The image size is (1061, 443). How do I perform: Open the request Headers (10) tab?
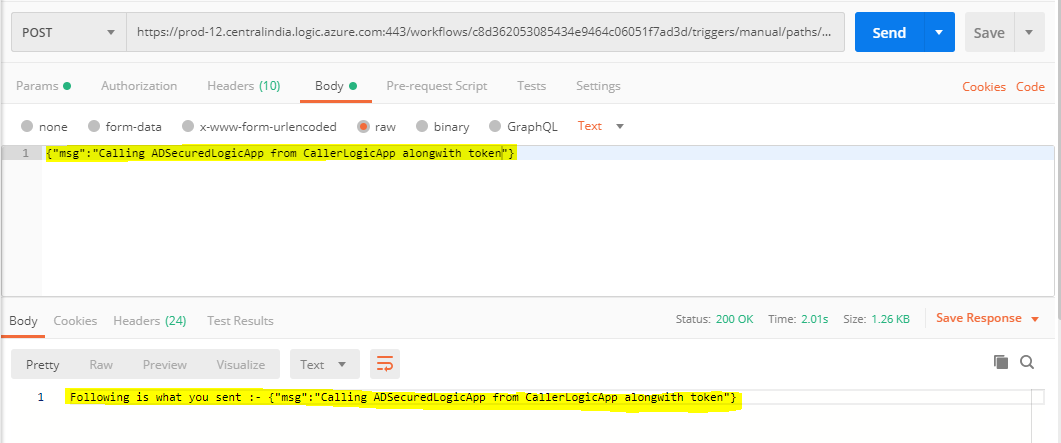click(243, 86)
